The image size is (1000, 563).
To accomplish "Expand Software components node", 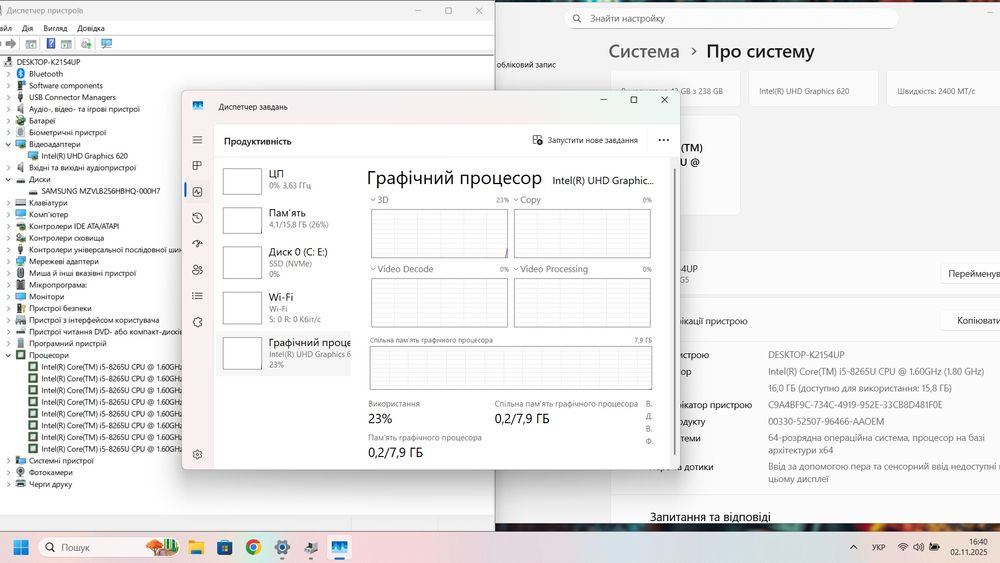I will pyautogui.click(x=8, y=85).
